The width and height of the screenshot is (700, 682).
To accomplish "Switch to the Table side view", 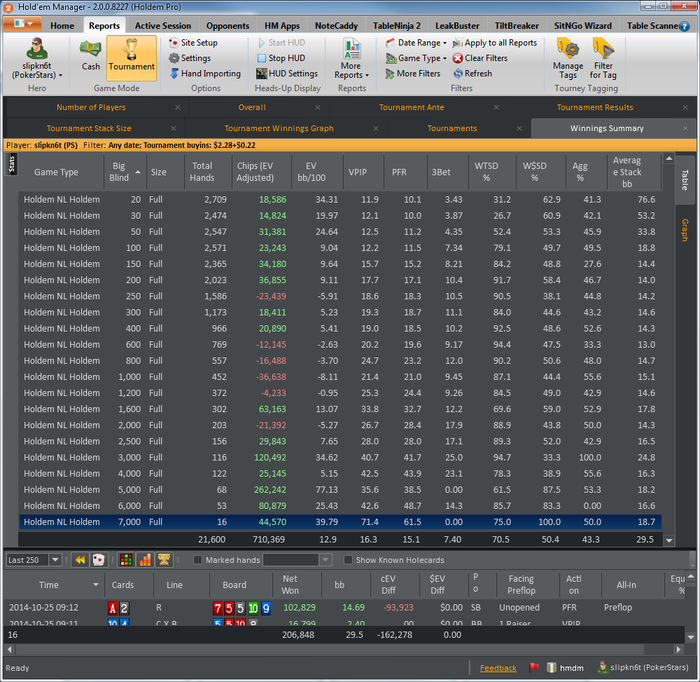I will point(684,180).
